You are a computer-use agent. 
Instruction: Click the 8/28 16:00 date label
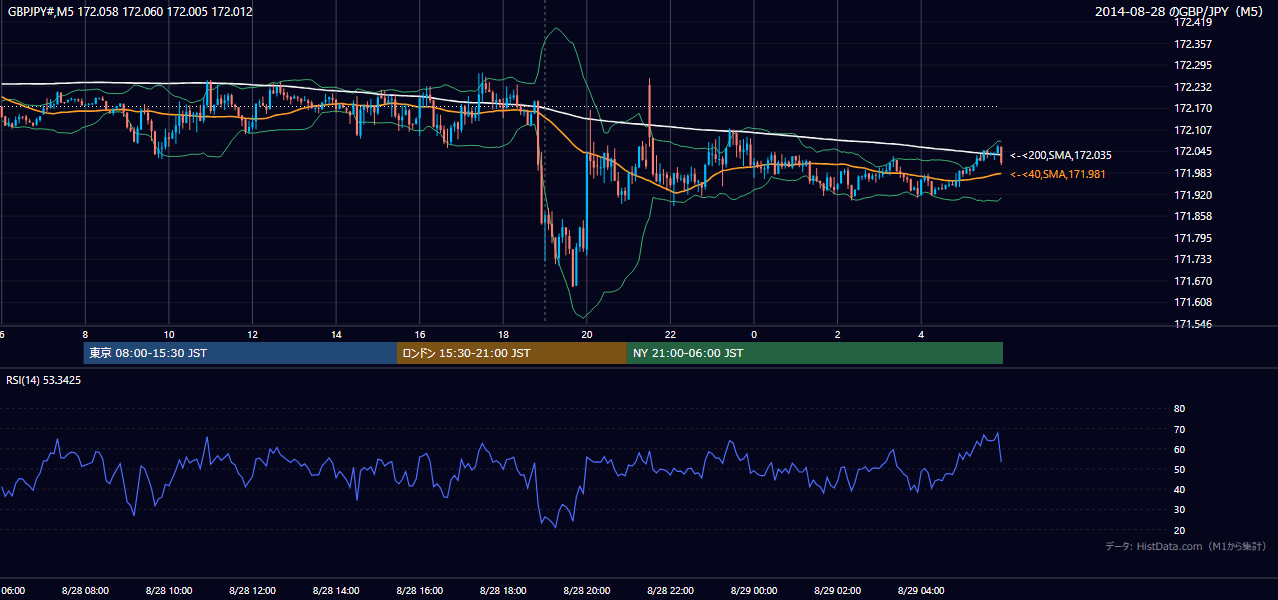point(420,590)
